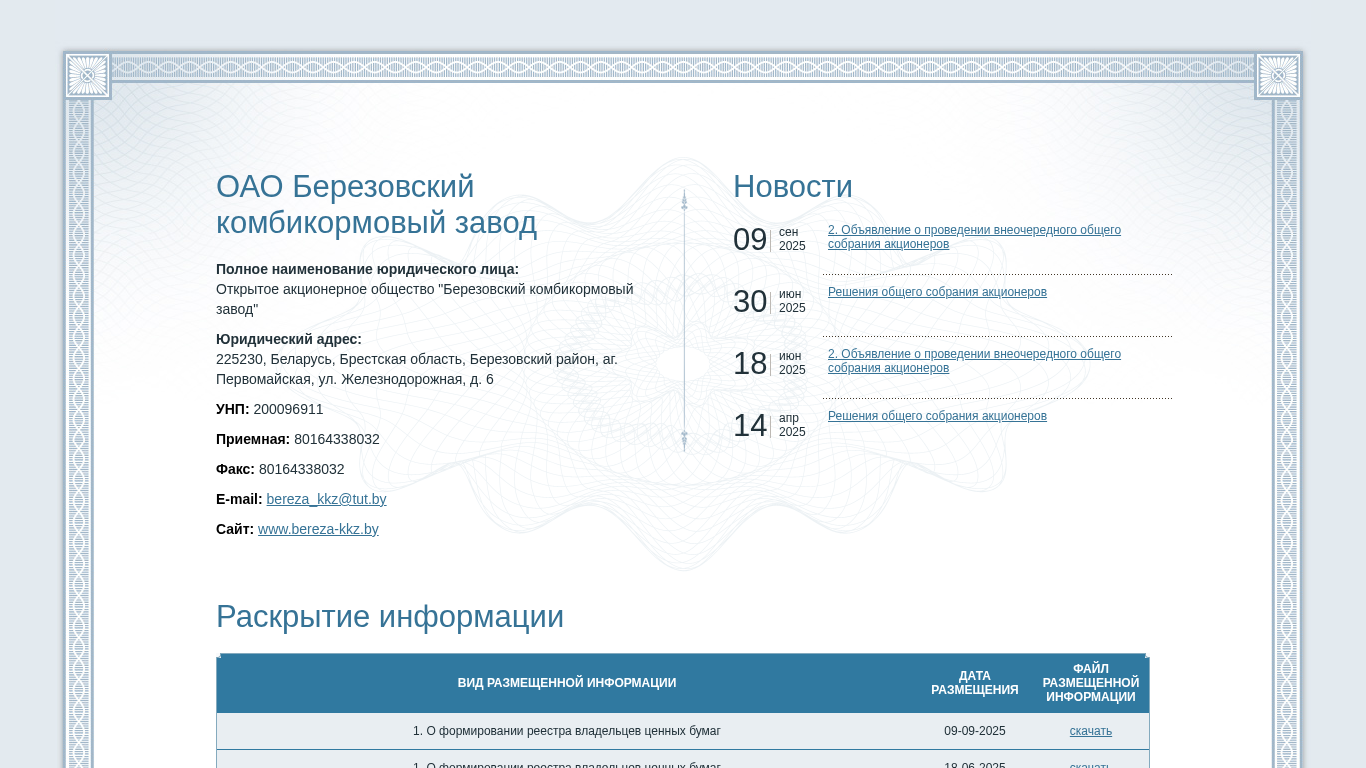Screen dimensions: 1366x768
Task: Click the Файл размещенной информации column header
Action: click(x=1091, y=683)
